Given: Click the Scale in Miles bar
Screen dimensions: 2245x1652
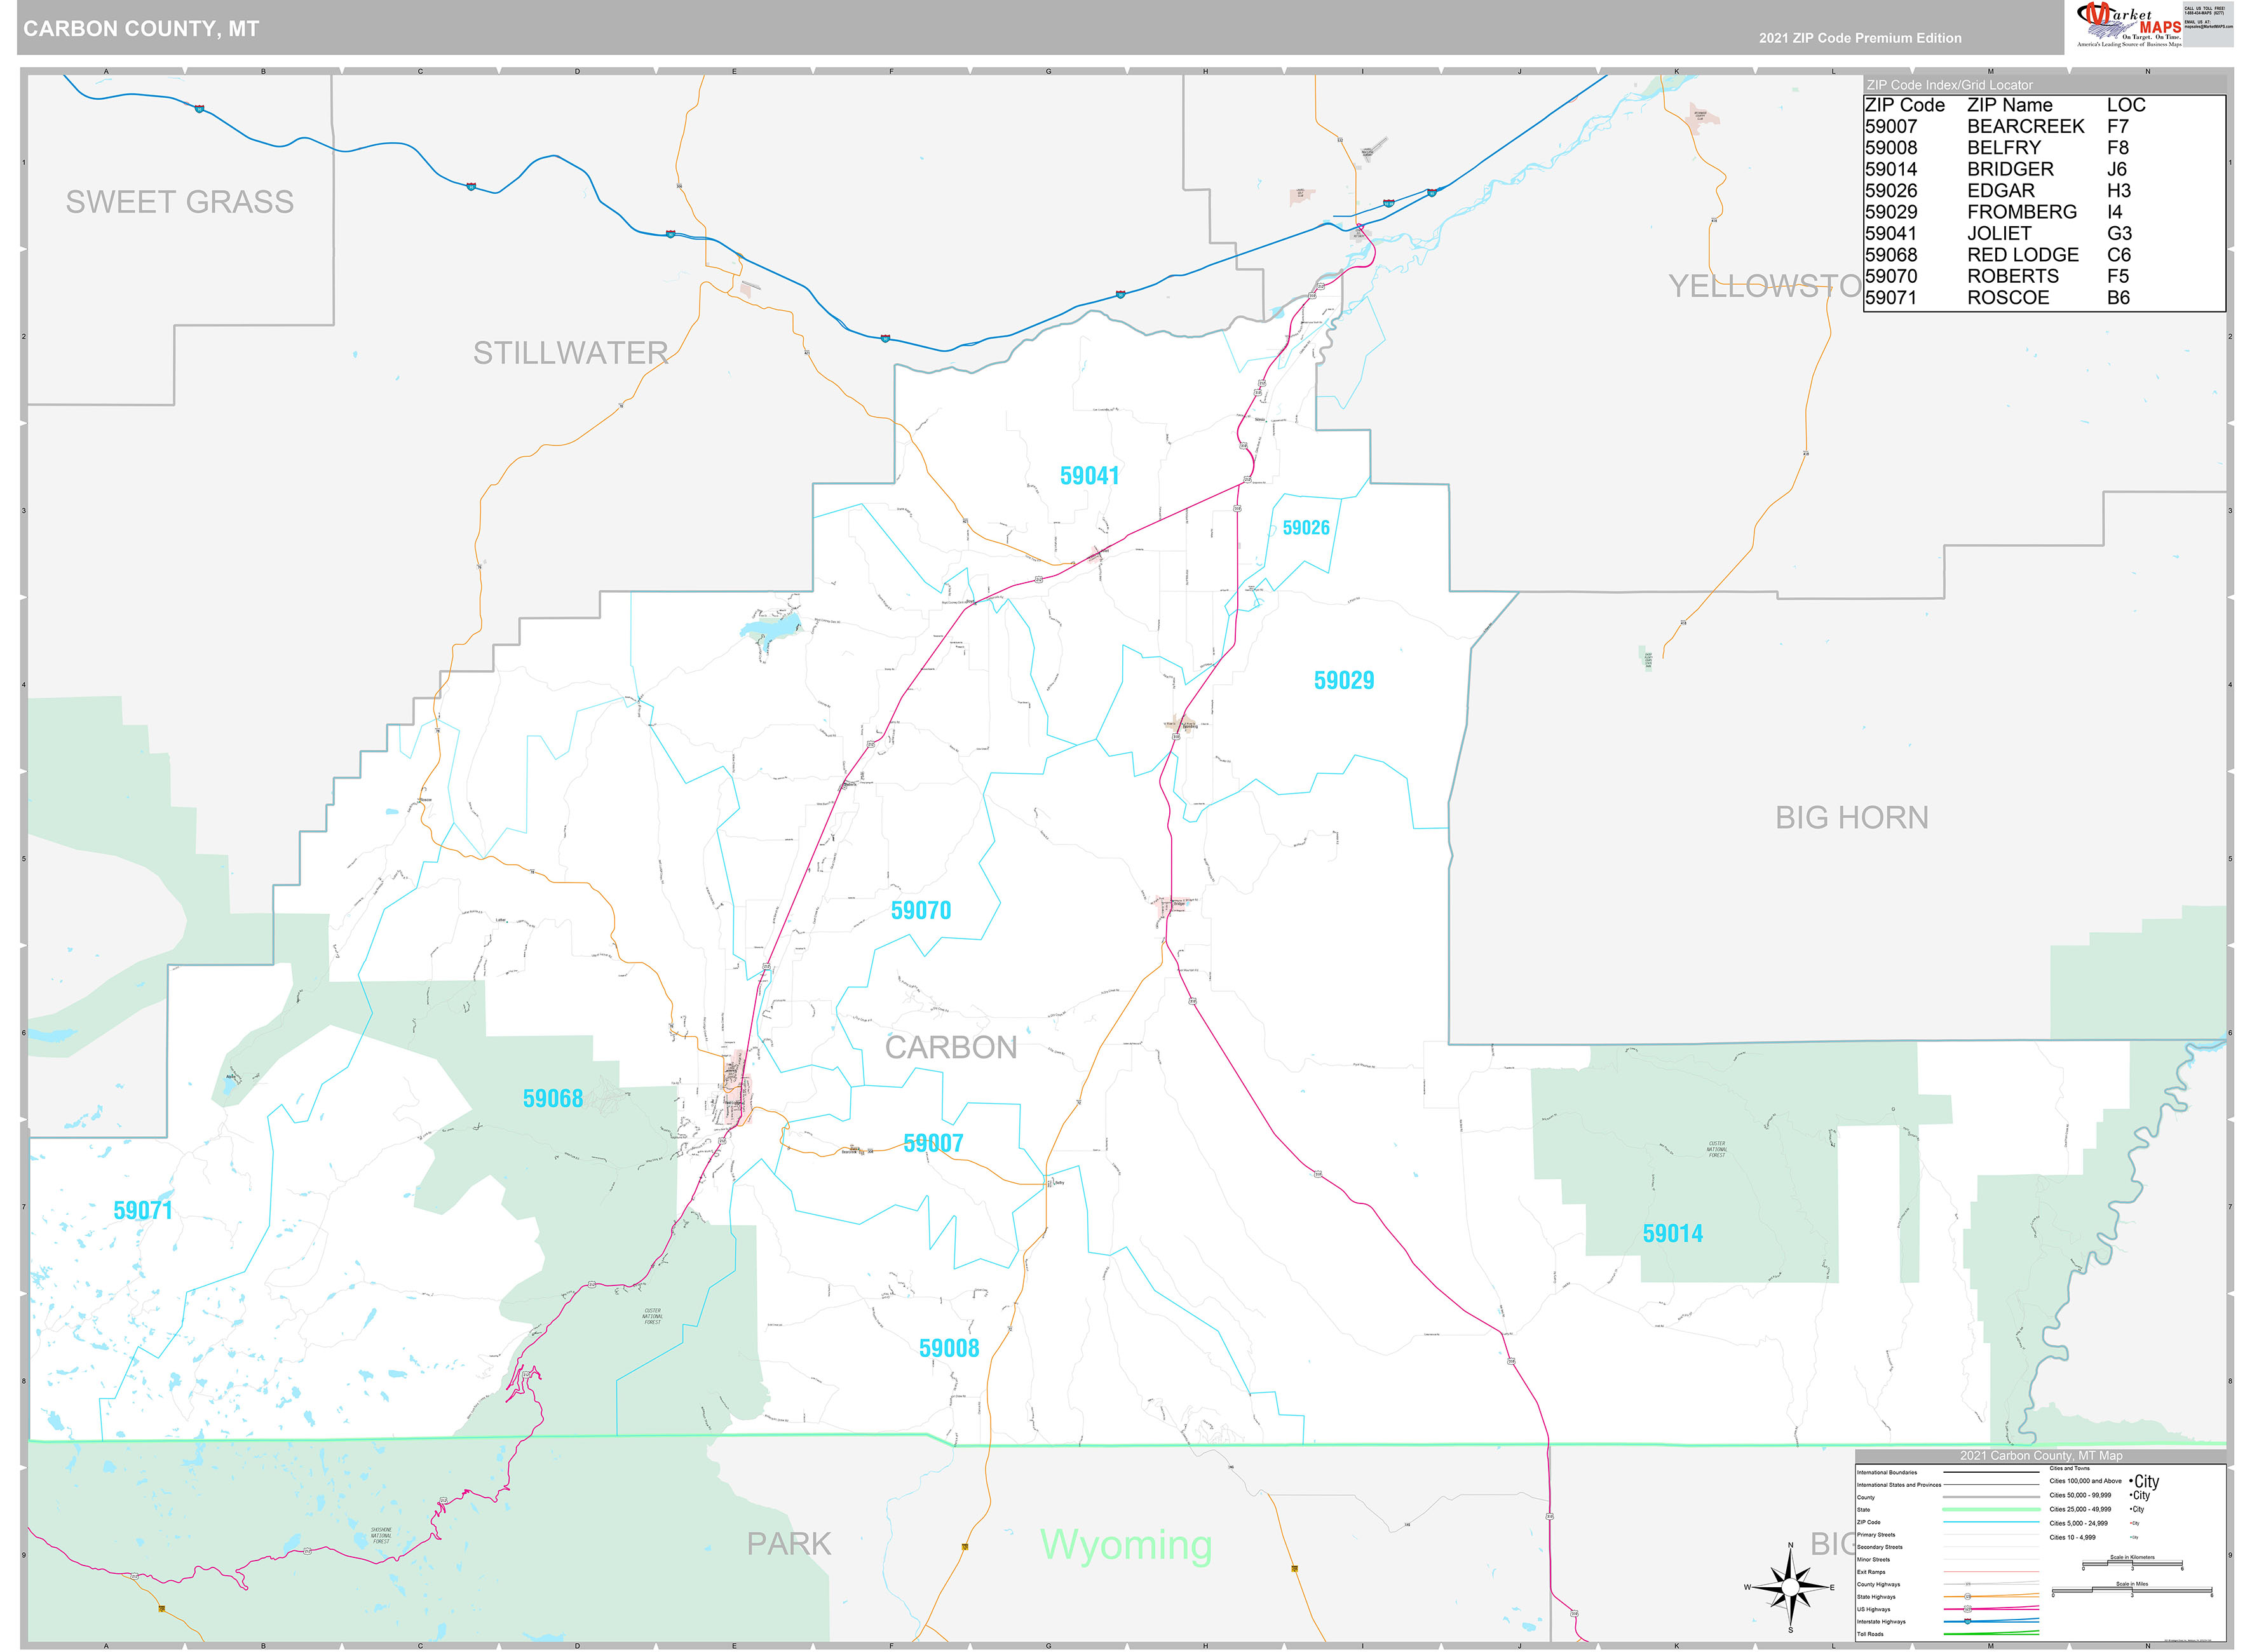Looking at the screenshot, I should point(2132,1590).
